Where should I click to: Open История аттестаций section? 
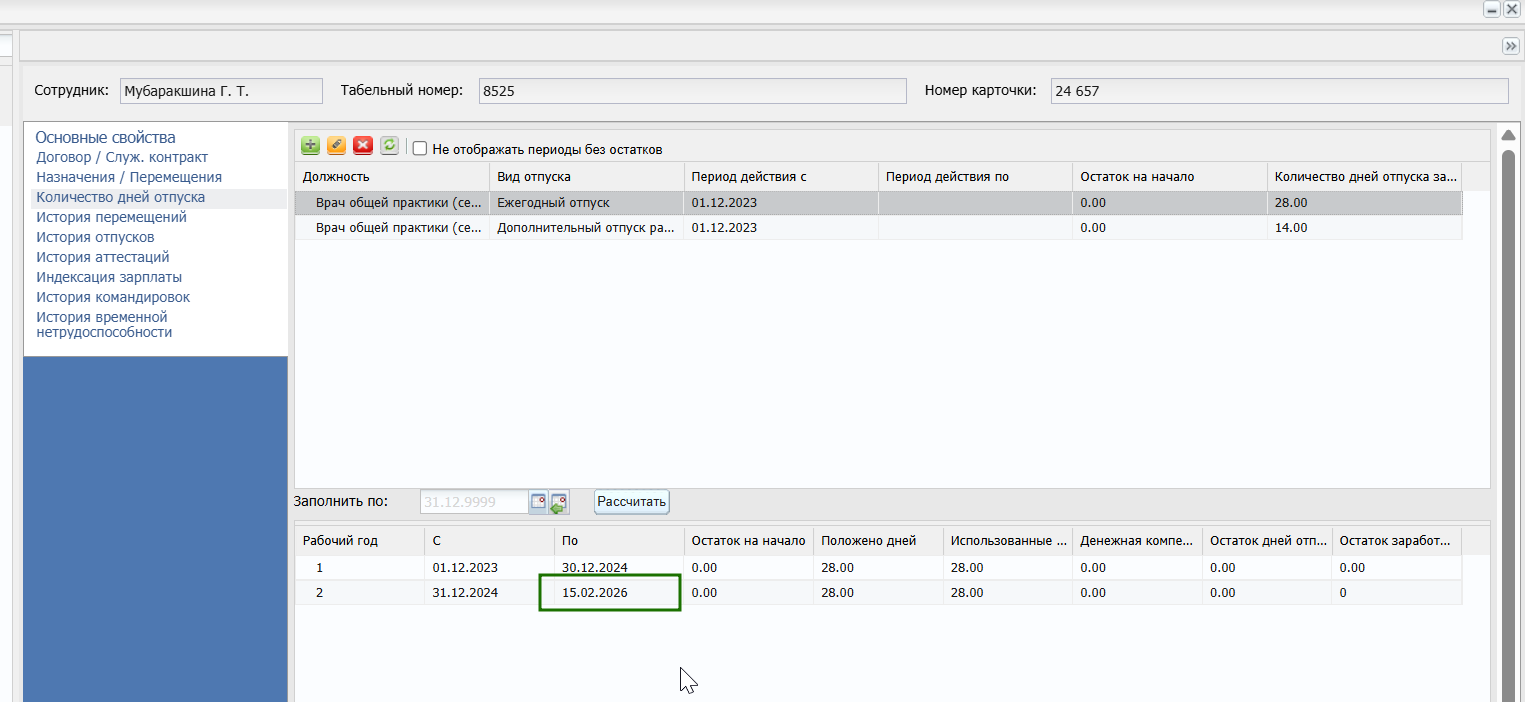click(103, 257)
